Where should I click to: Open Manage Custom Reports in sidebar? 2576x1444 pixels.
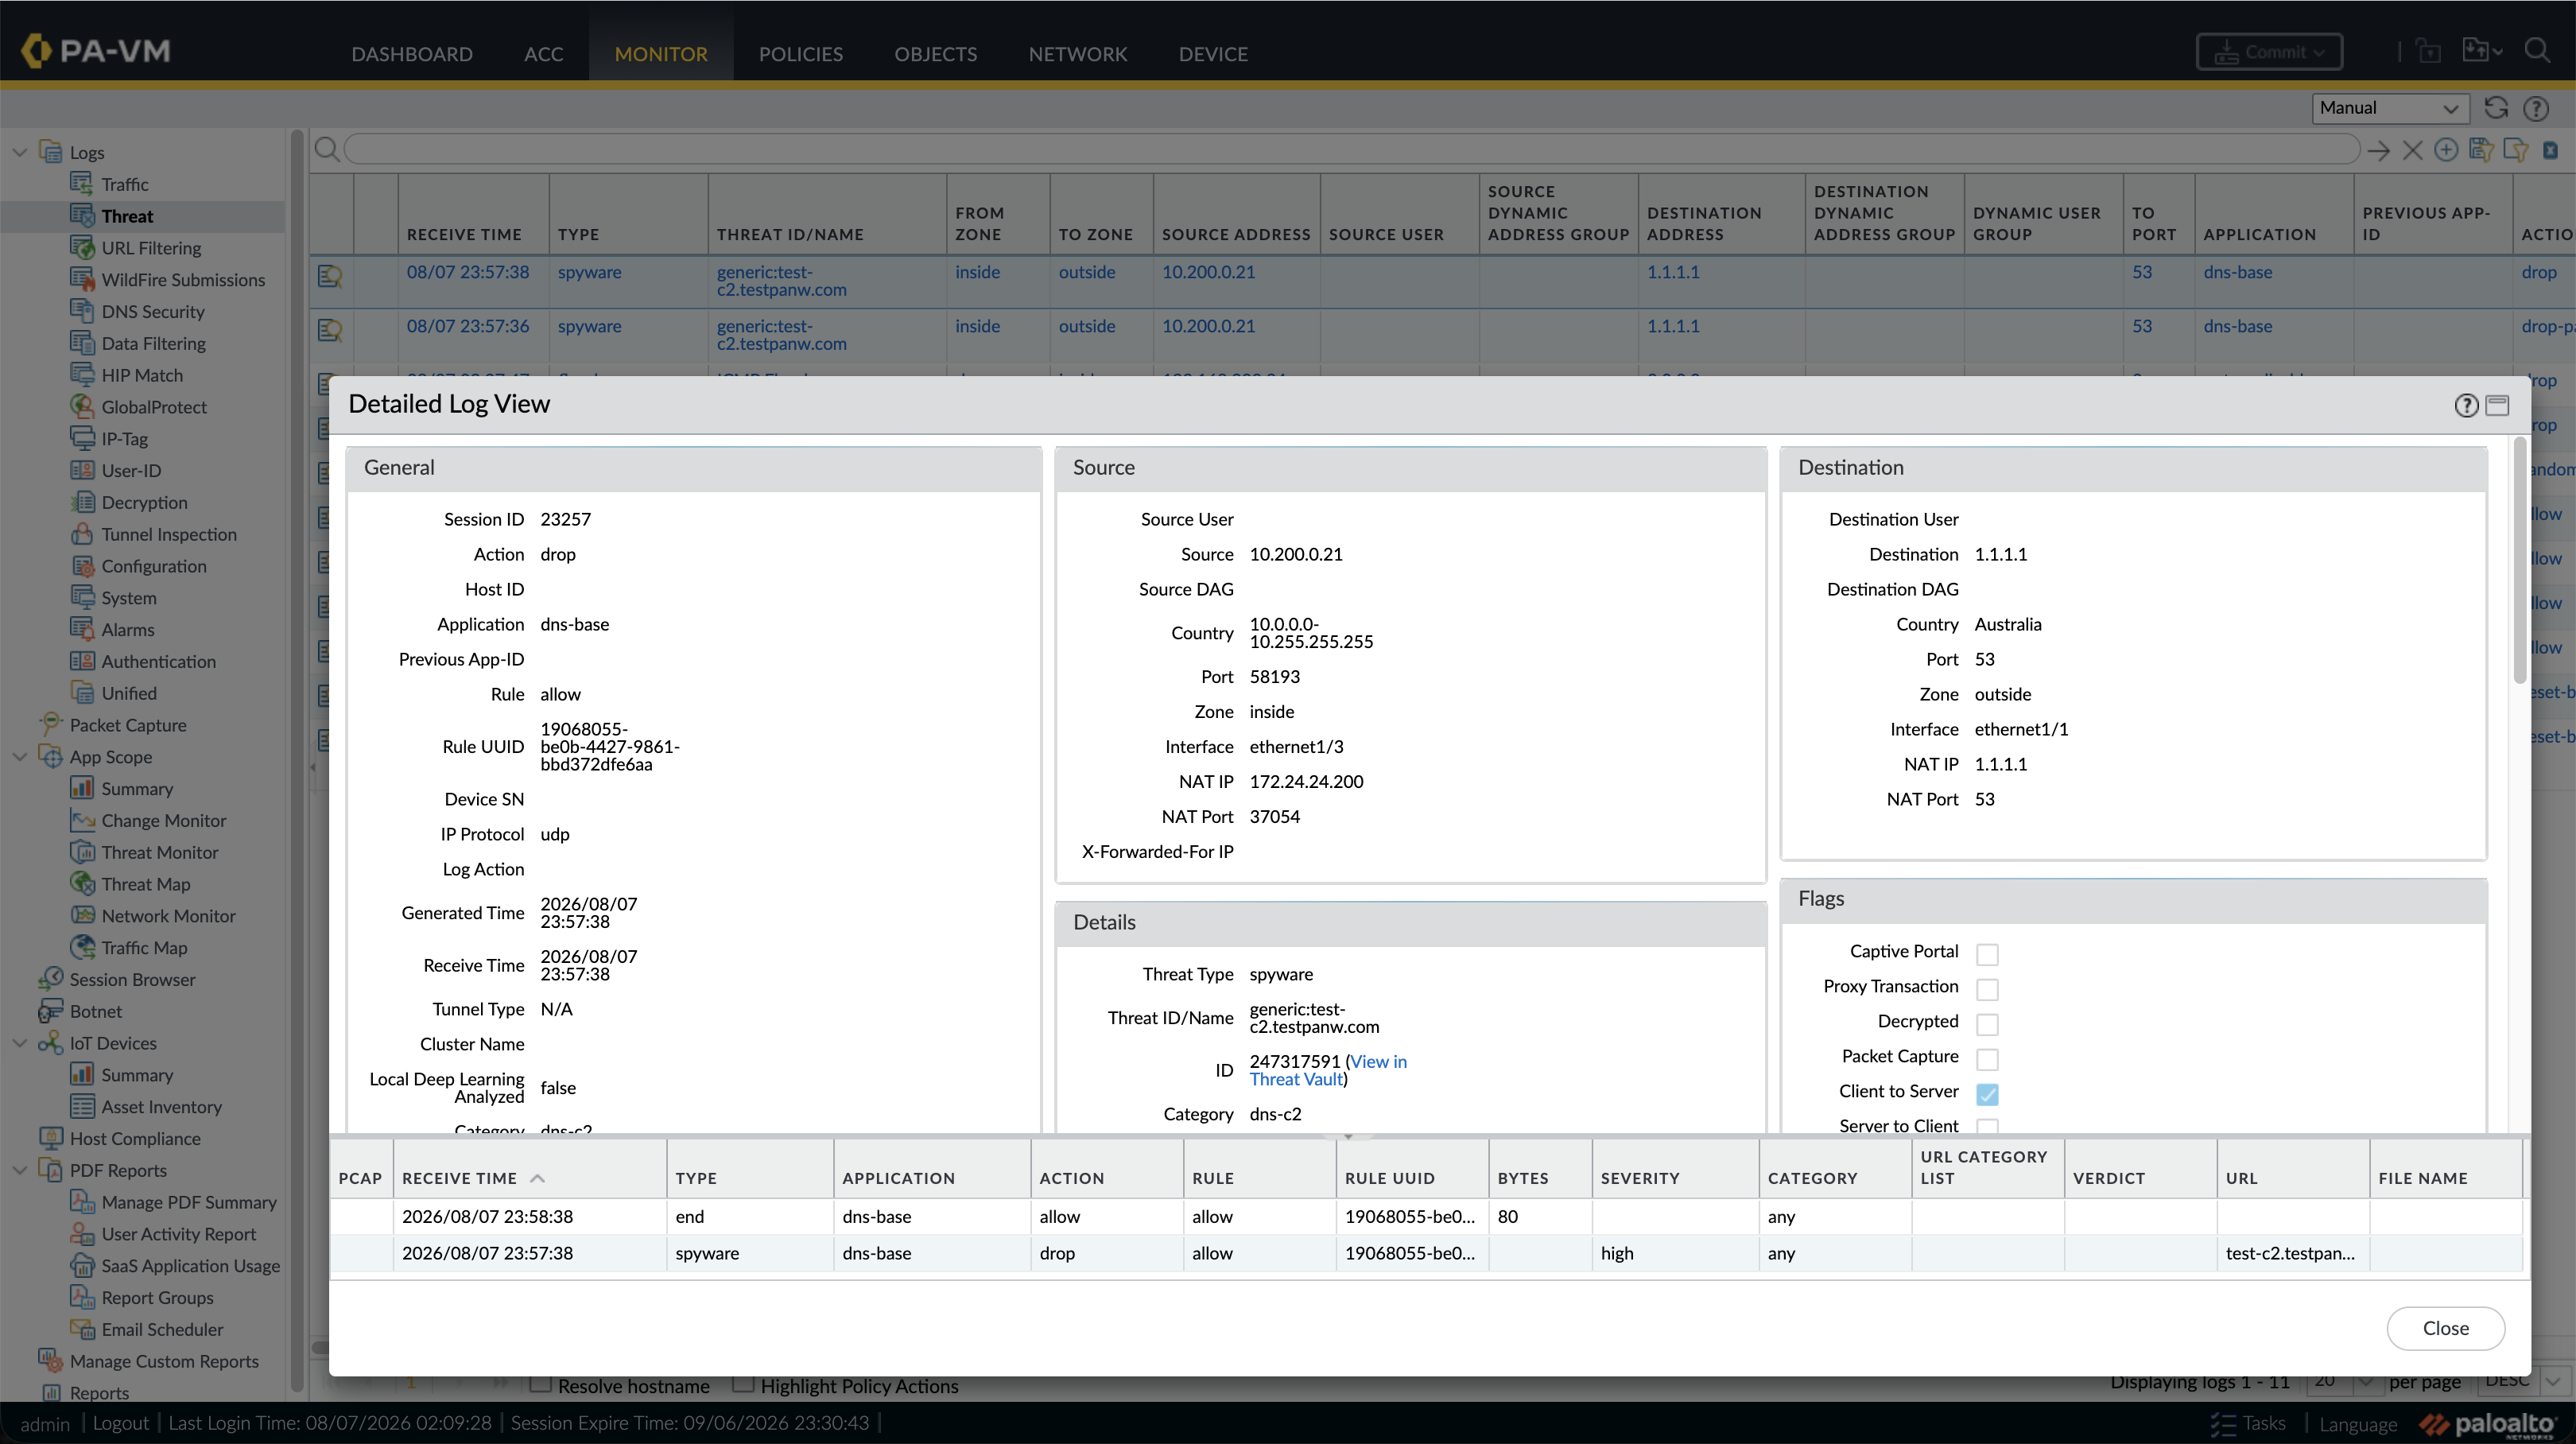click(164, 1361)
